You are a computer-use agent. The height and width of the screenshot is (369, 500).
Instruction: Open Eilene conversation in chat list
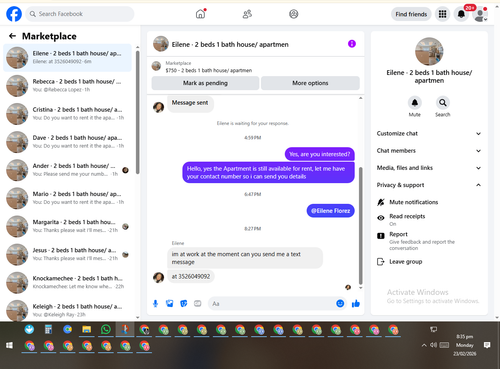67,57
